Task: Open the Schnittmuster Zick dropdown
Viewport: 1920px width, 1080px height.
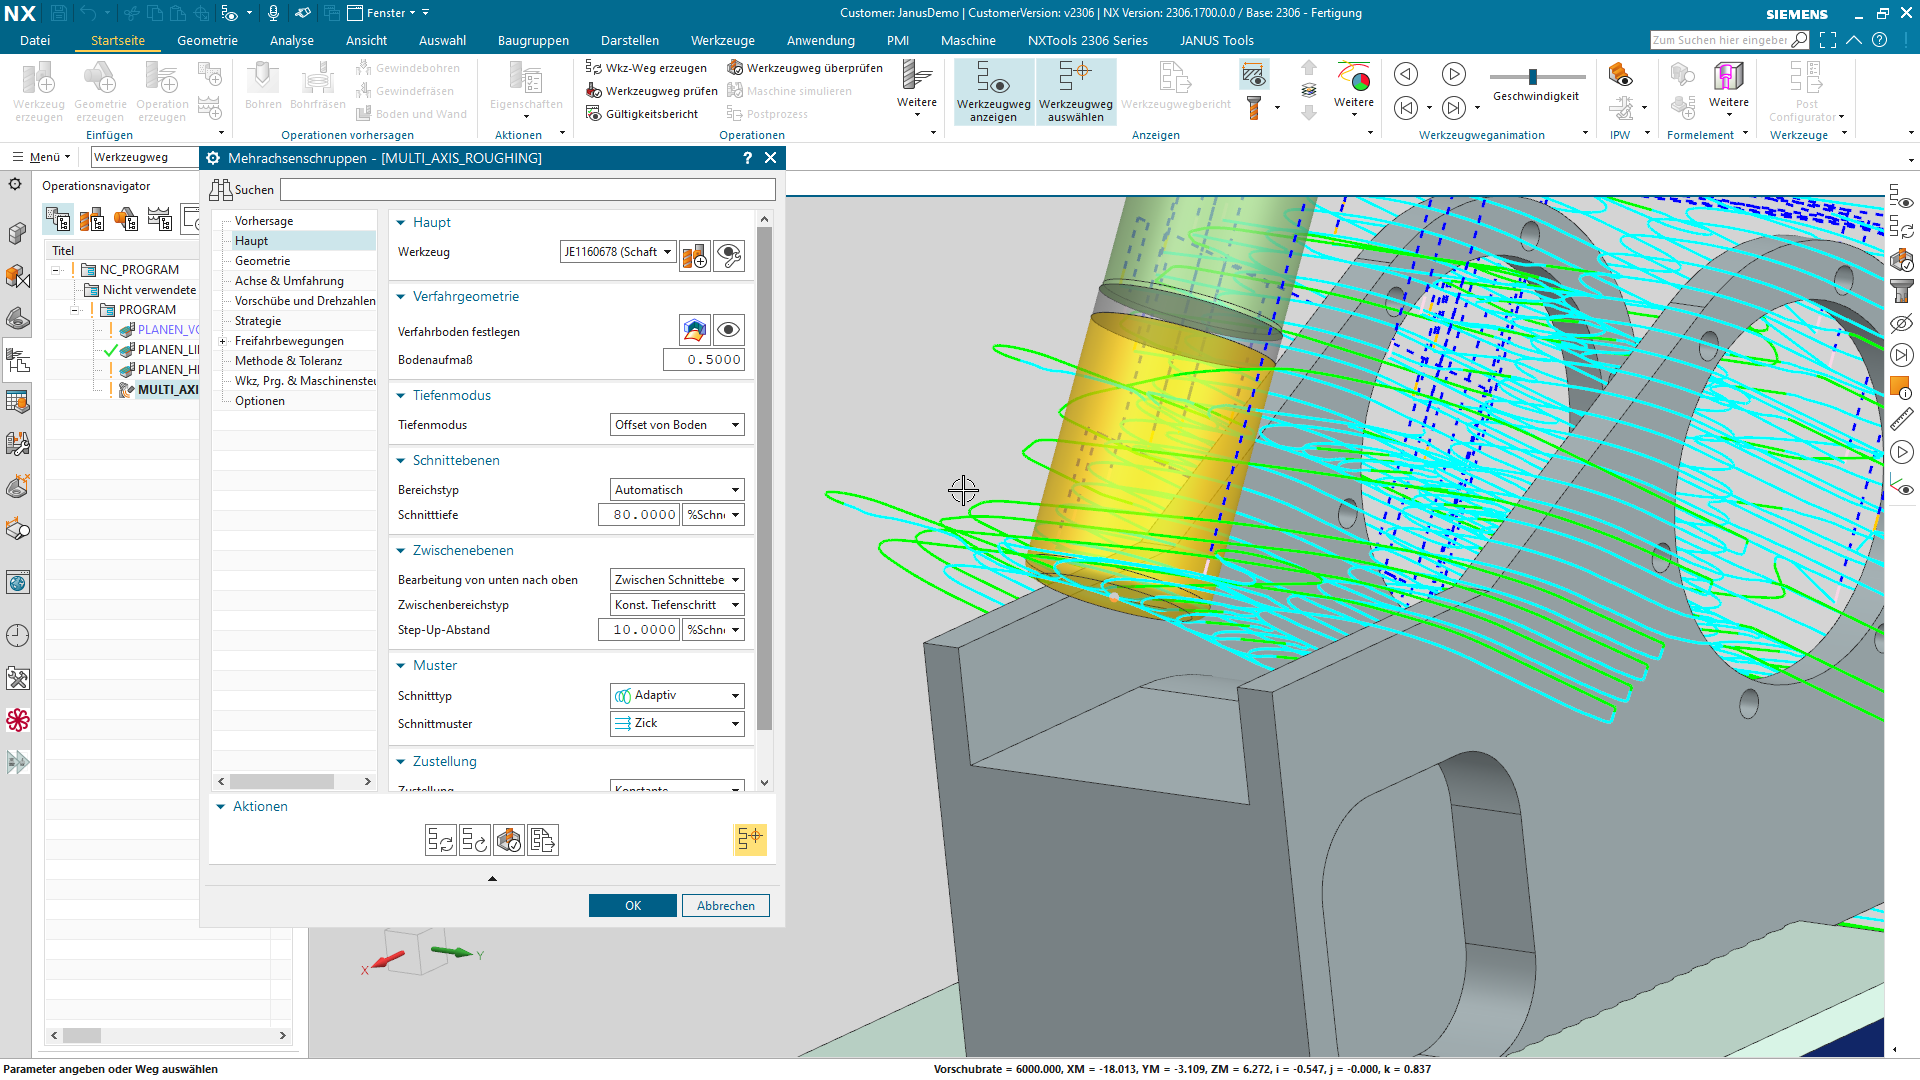Action: pos(677,723)
